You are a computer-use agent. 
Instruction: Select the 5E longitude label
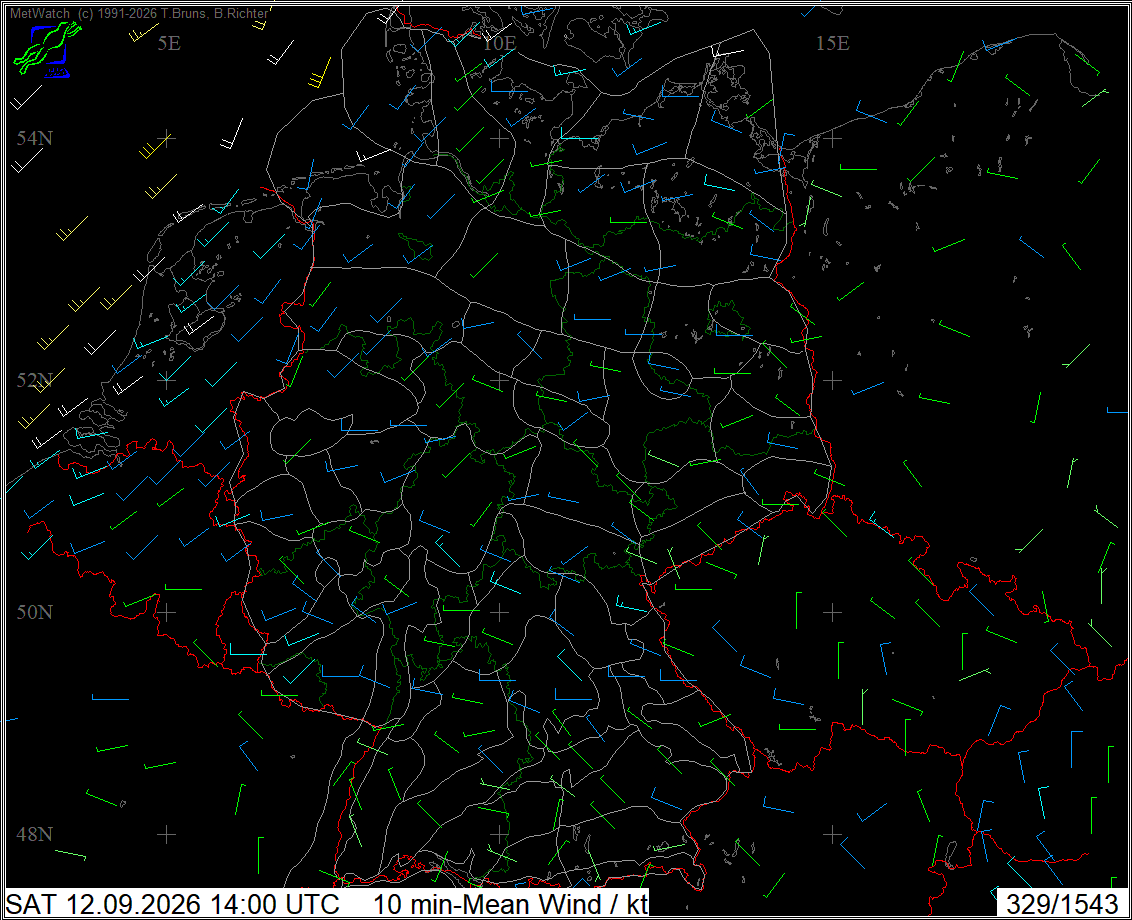tap(169, 43)
